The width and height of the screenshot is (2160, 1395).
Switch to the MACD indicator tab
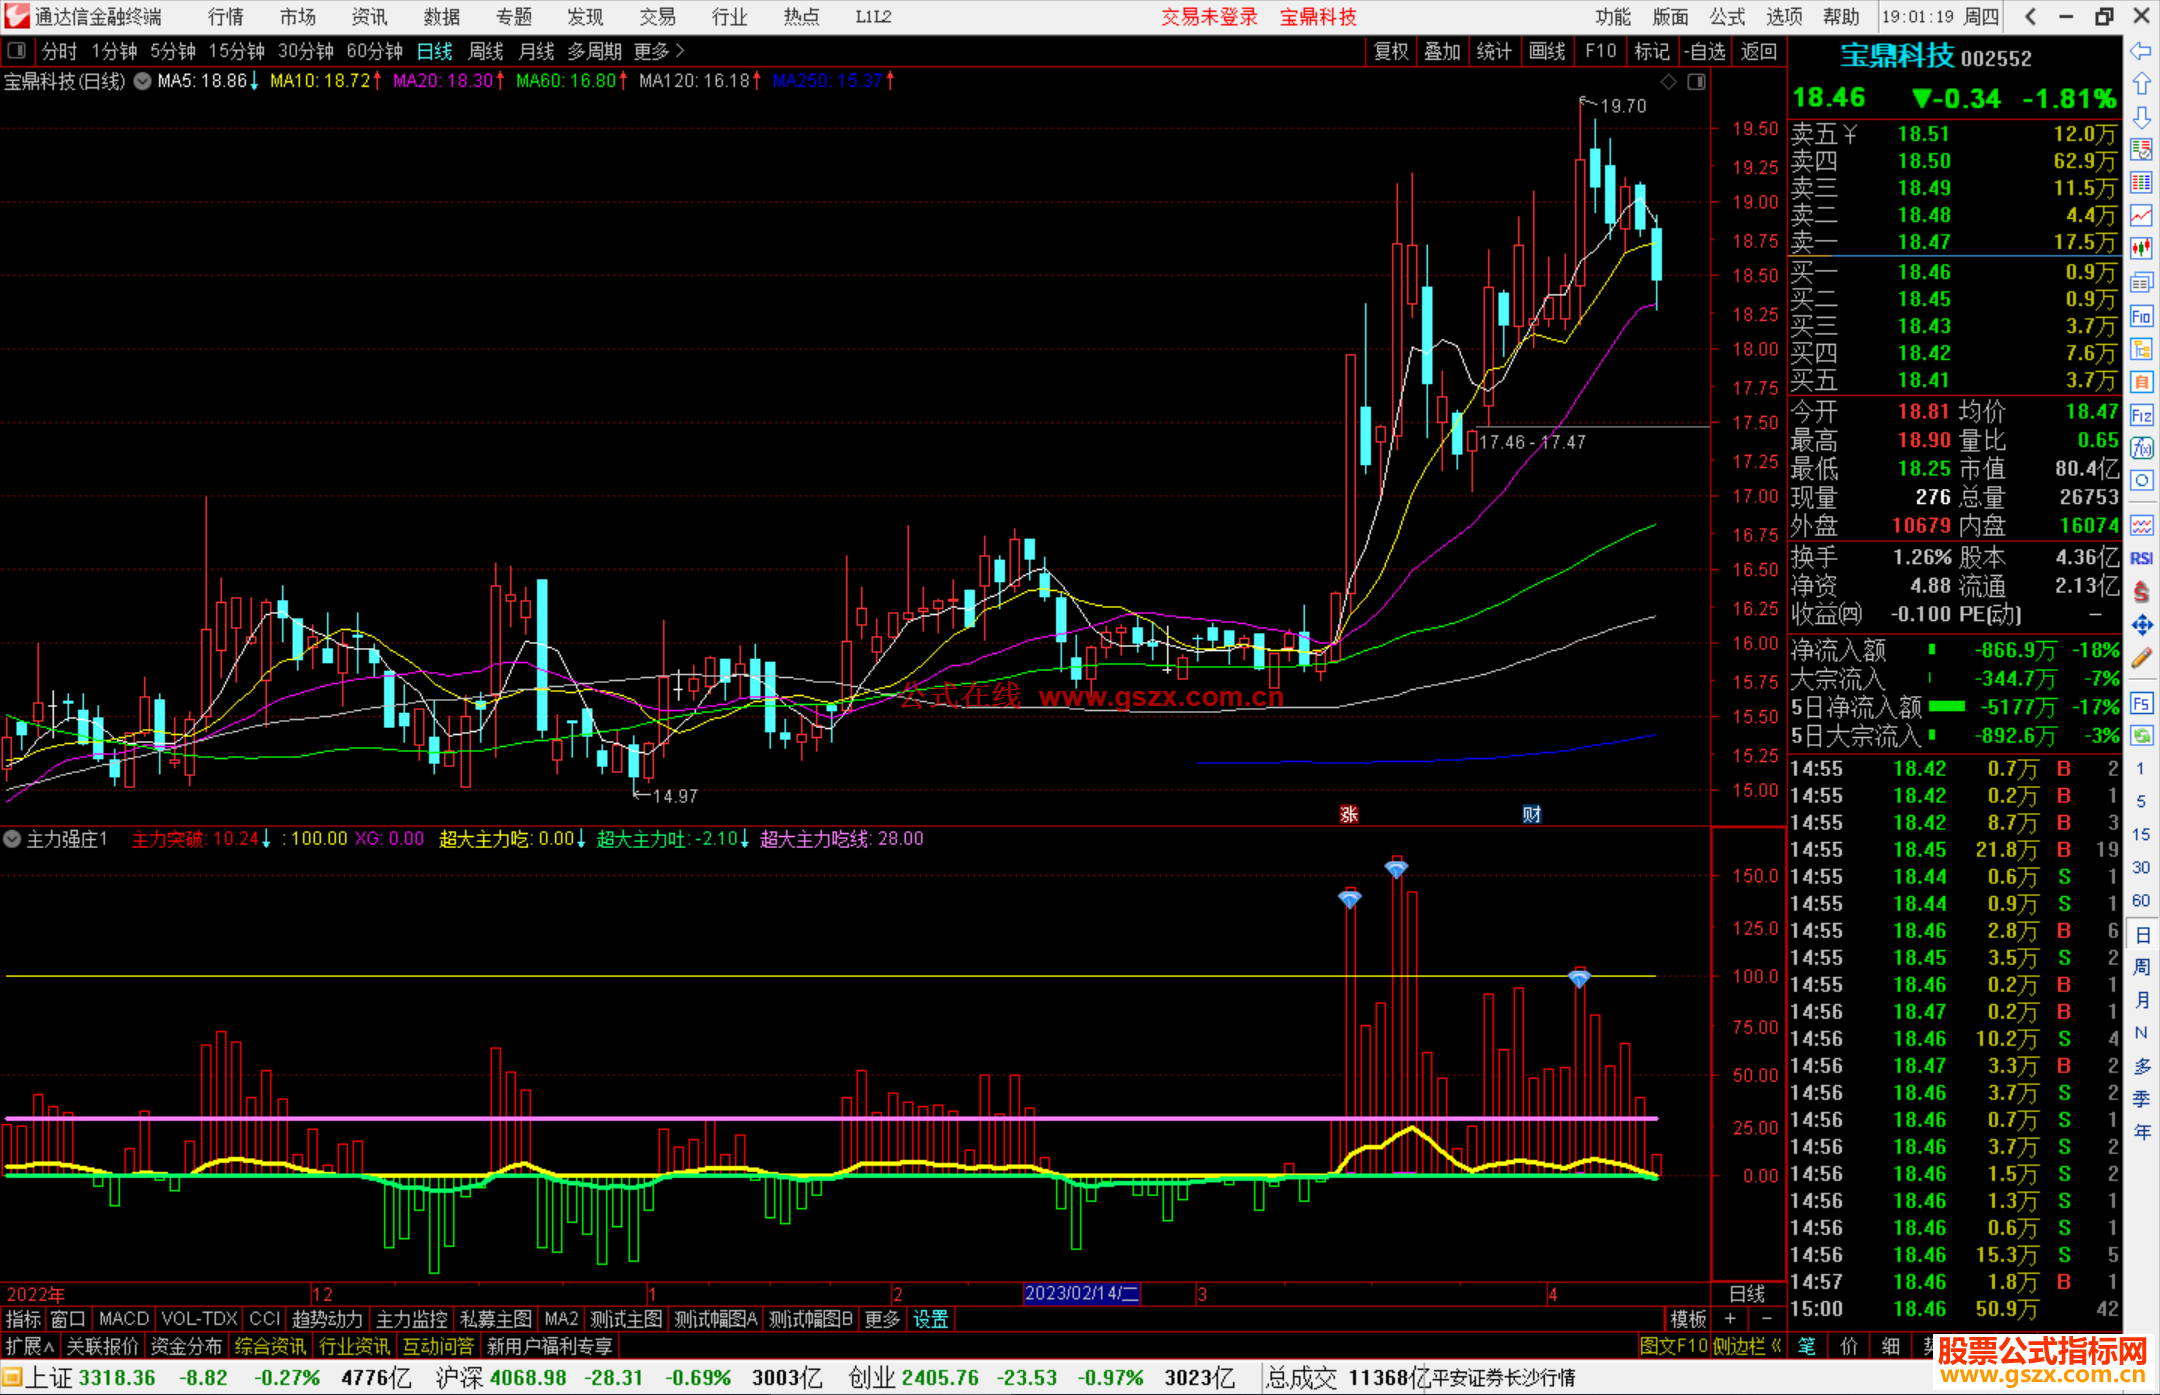click(x=124, y=1319)
